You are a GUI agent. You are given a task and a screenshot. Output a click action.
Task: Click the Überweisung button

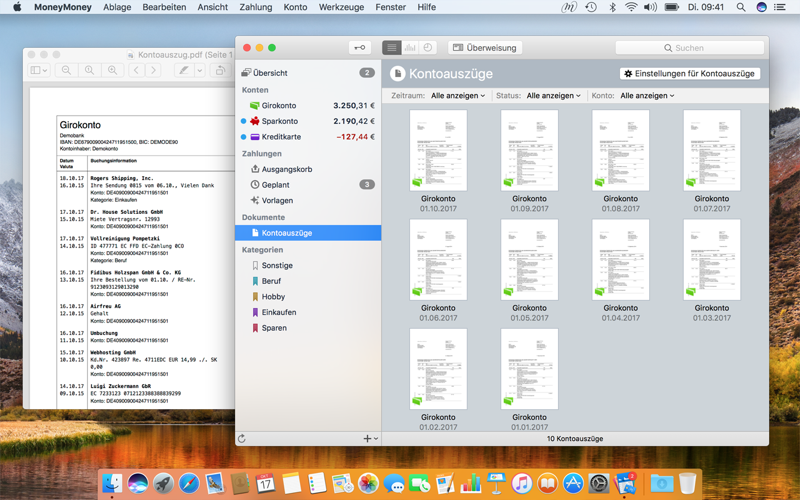point(485,47)
